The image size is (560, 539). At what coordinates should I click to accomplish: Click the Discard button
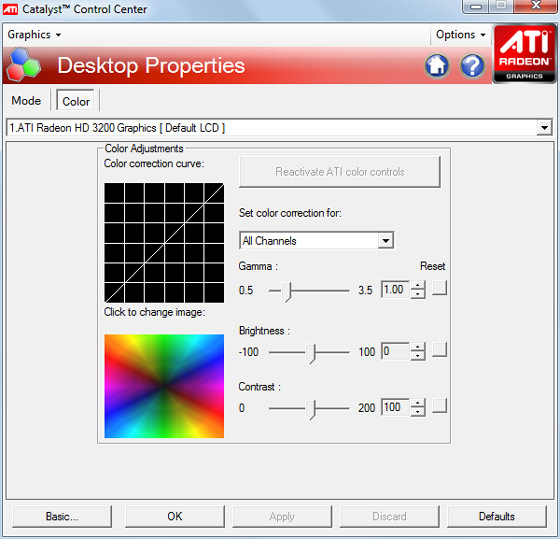[389, 516]
